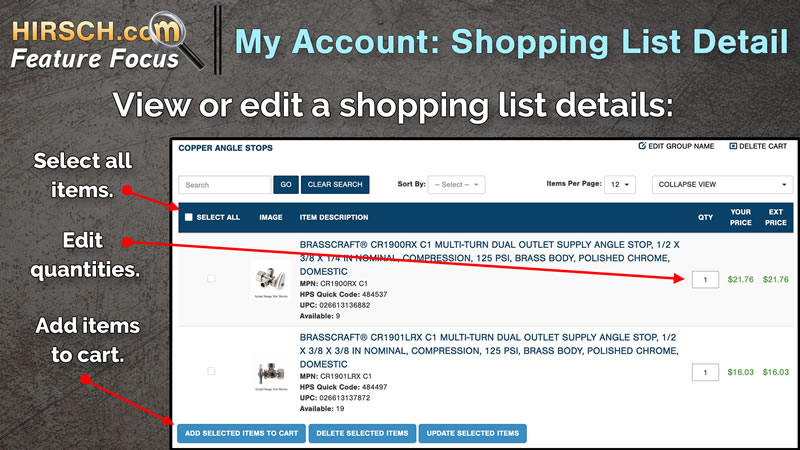Click the Ext Price column header
The width and height of the screenshot is (800, 450).
(776, 217)
